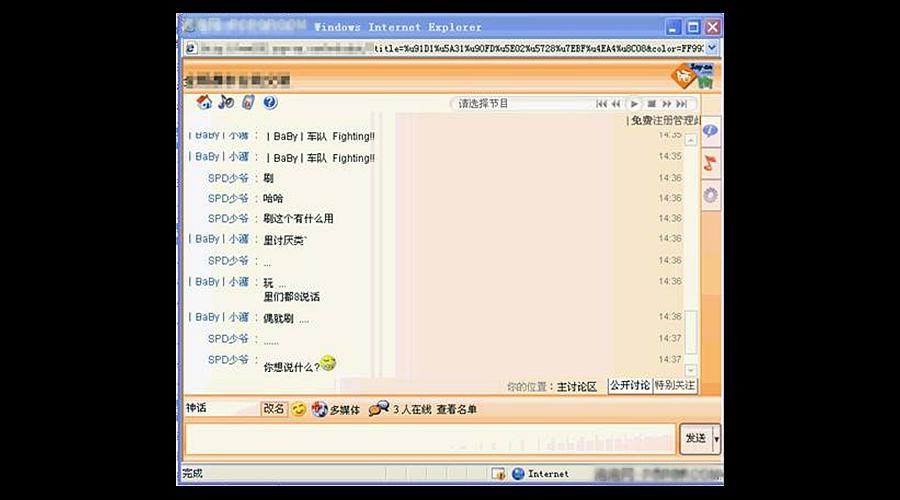This screenshot has width=900, height=500.
Task: Open the 查看名单 user list link
Action: [x=456, y=409]
